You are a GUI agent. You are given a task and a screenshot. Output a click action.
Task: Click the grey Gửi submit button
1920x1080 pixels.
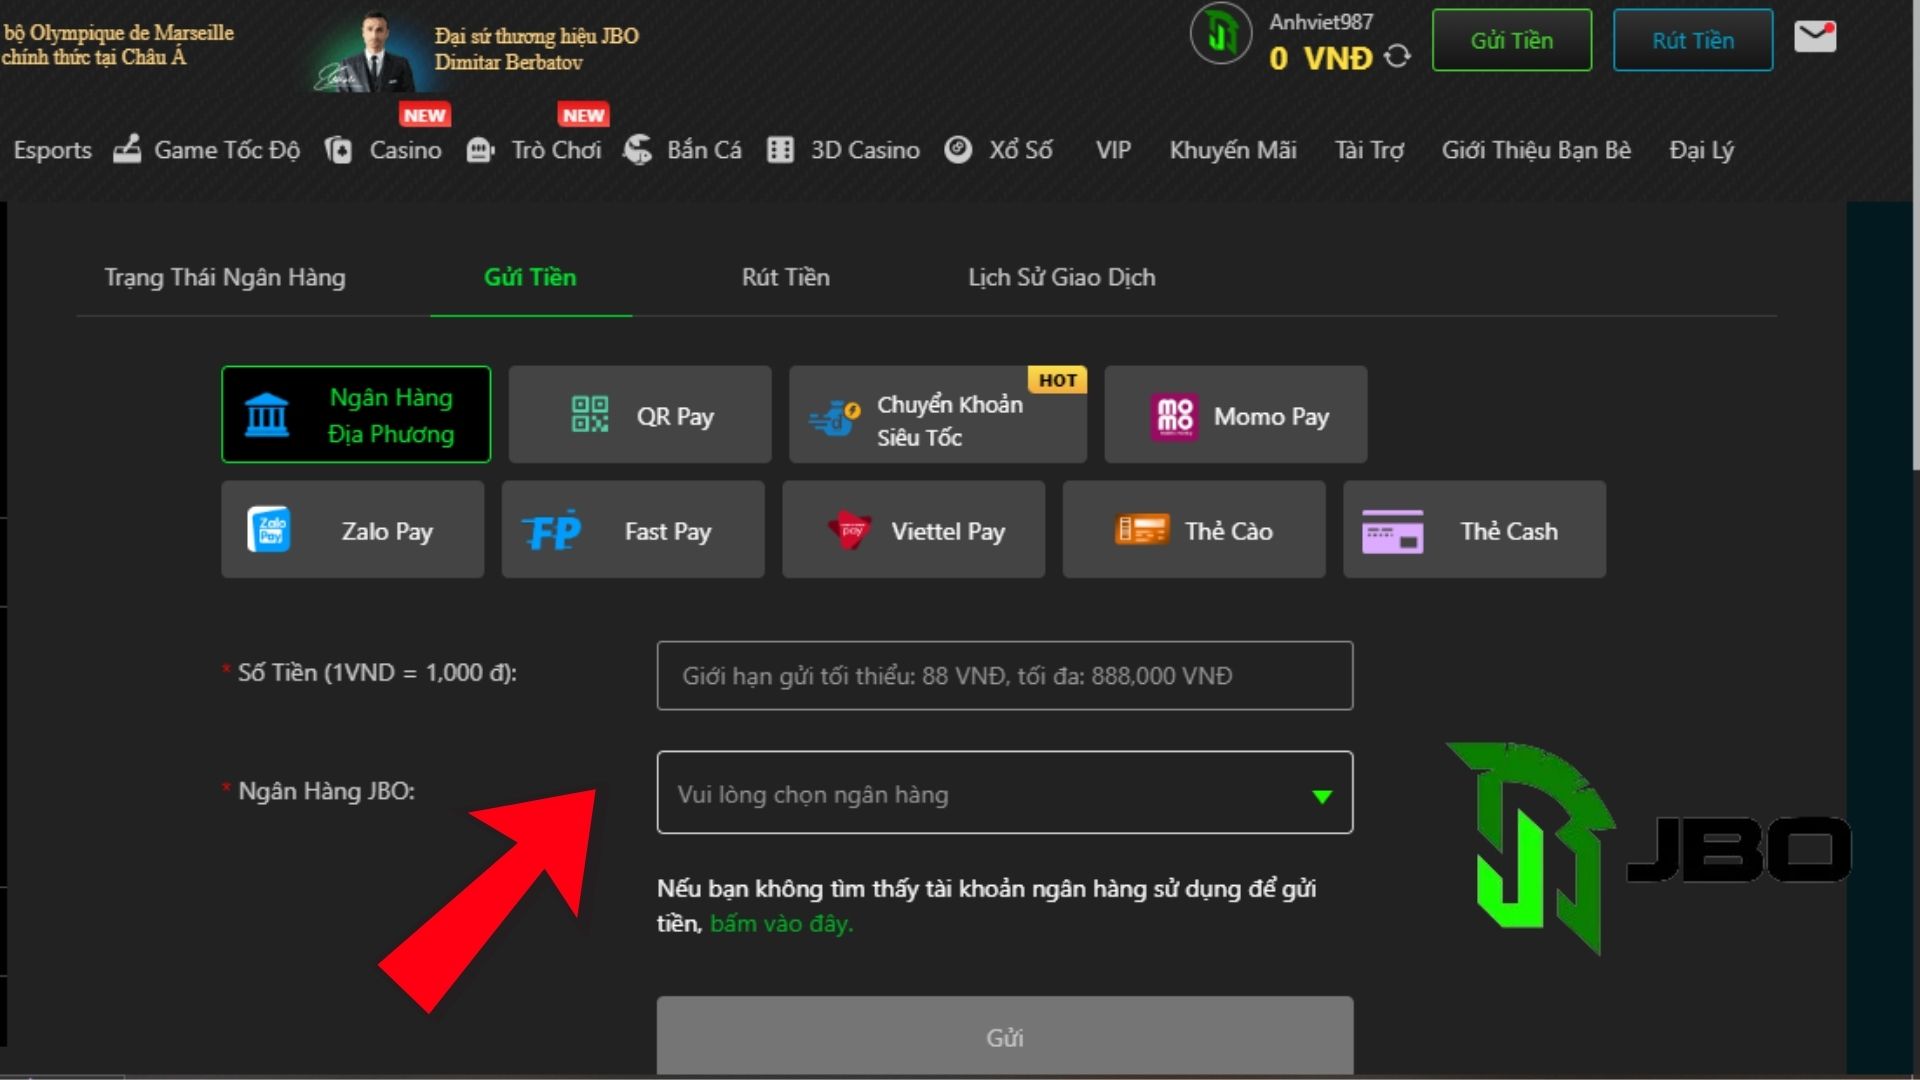[x=1005, y=1037]
